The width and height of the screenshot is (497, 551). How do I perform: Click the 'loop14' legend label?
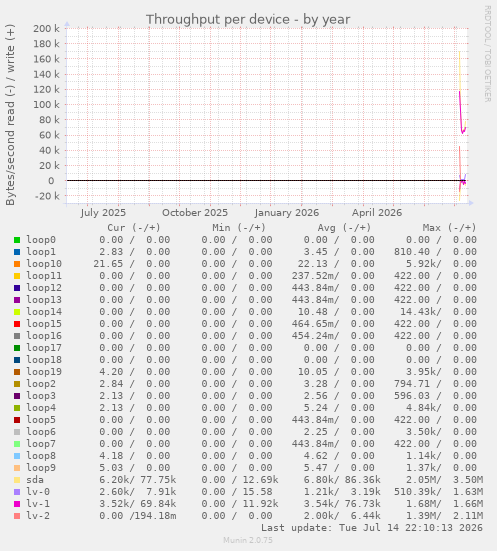[x=44, y=312]
